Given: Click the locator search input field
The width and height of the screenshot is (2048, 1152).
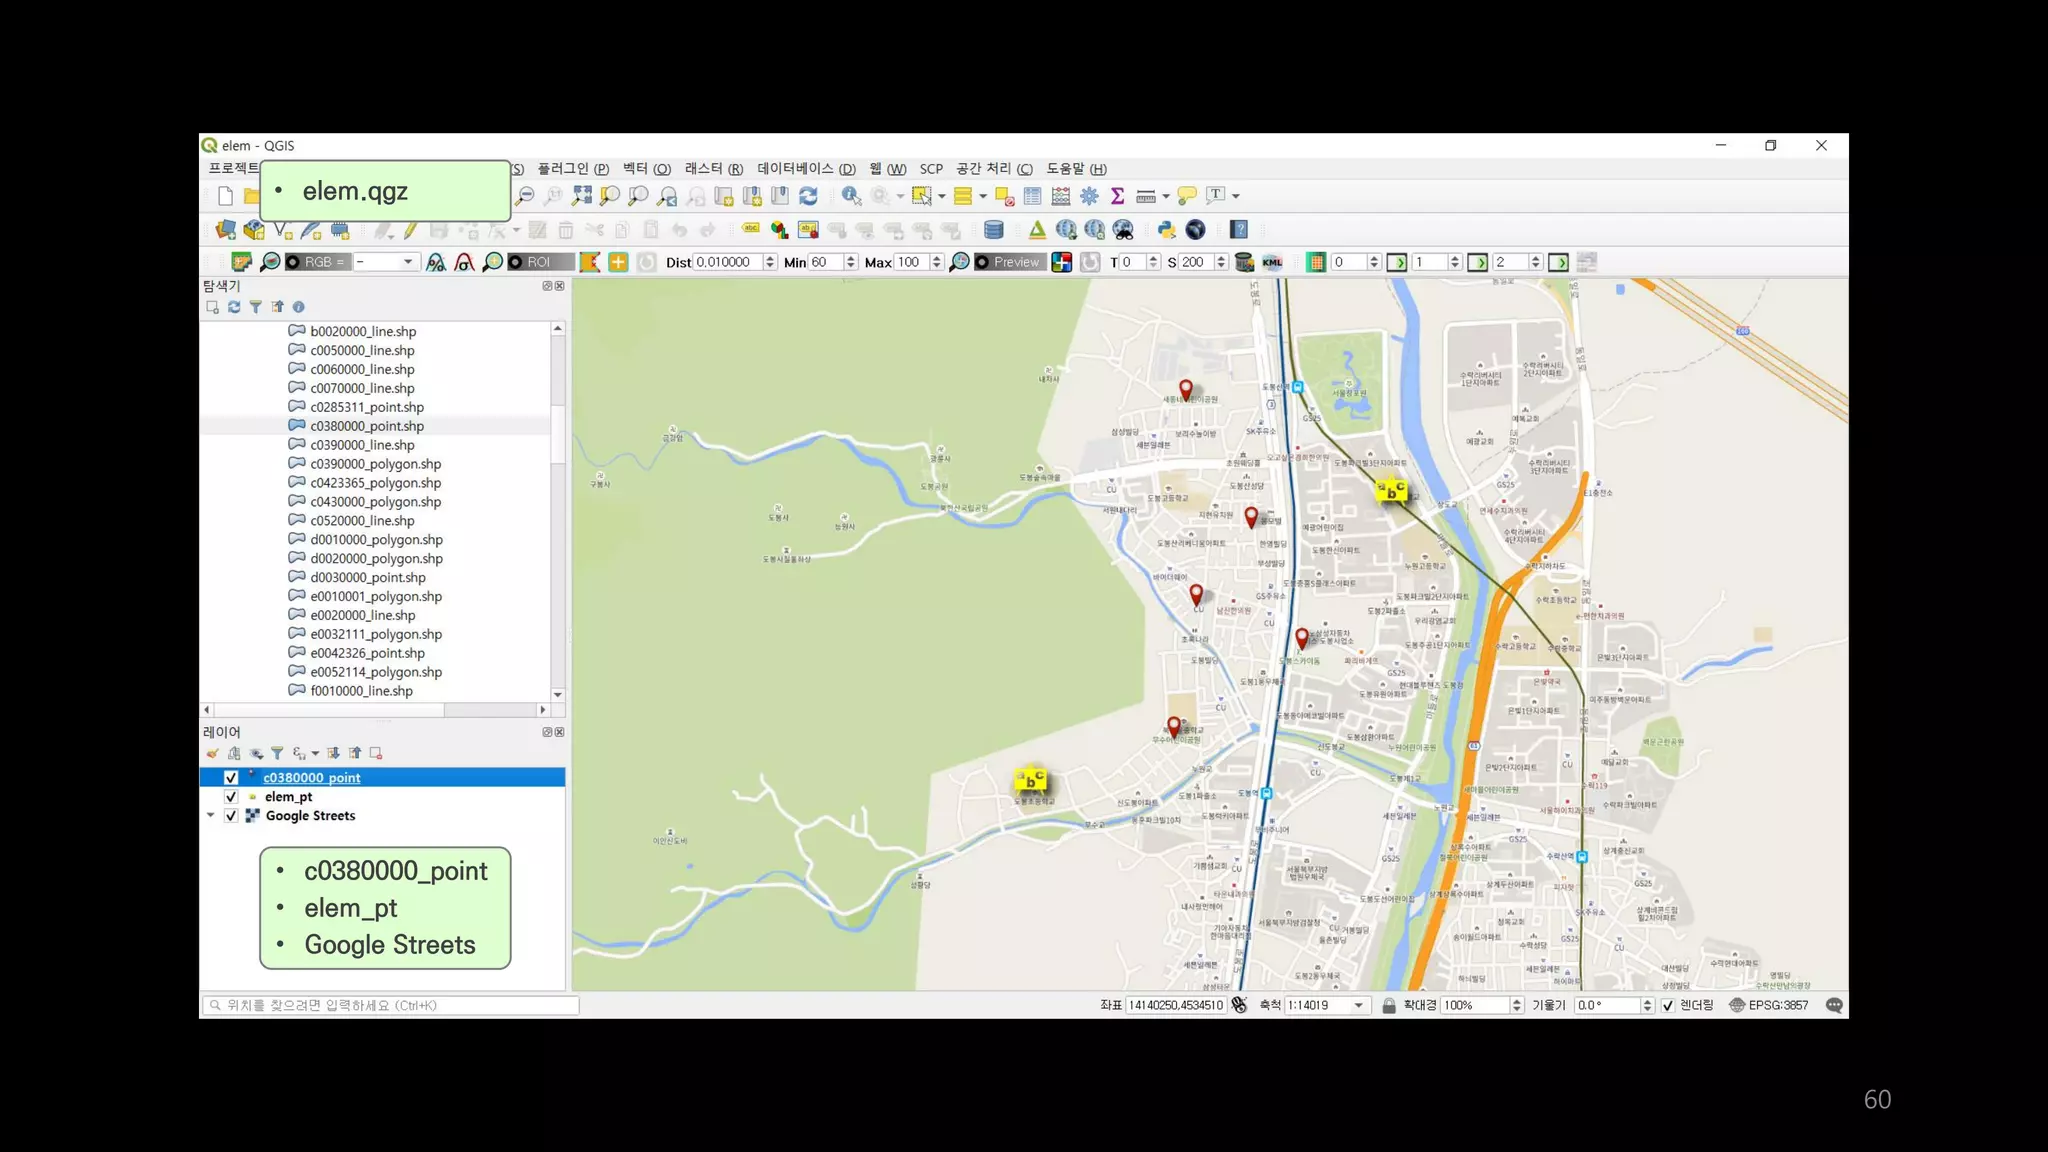Looking at the screenshot, I should click(390, 1006).
